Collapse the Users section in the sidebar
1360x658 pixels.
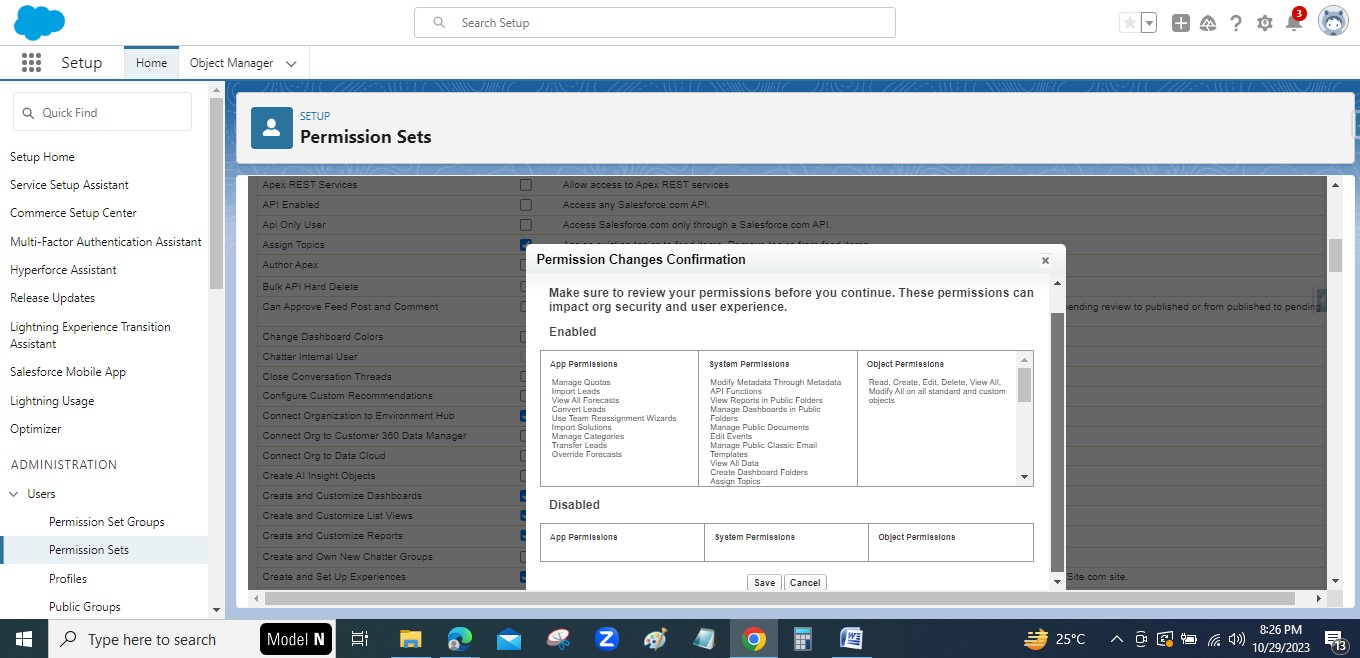coord(14,494)
